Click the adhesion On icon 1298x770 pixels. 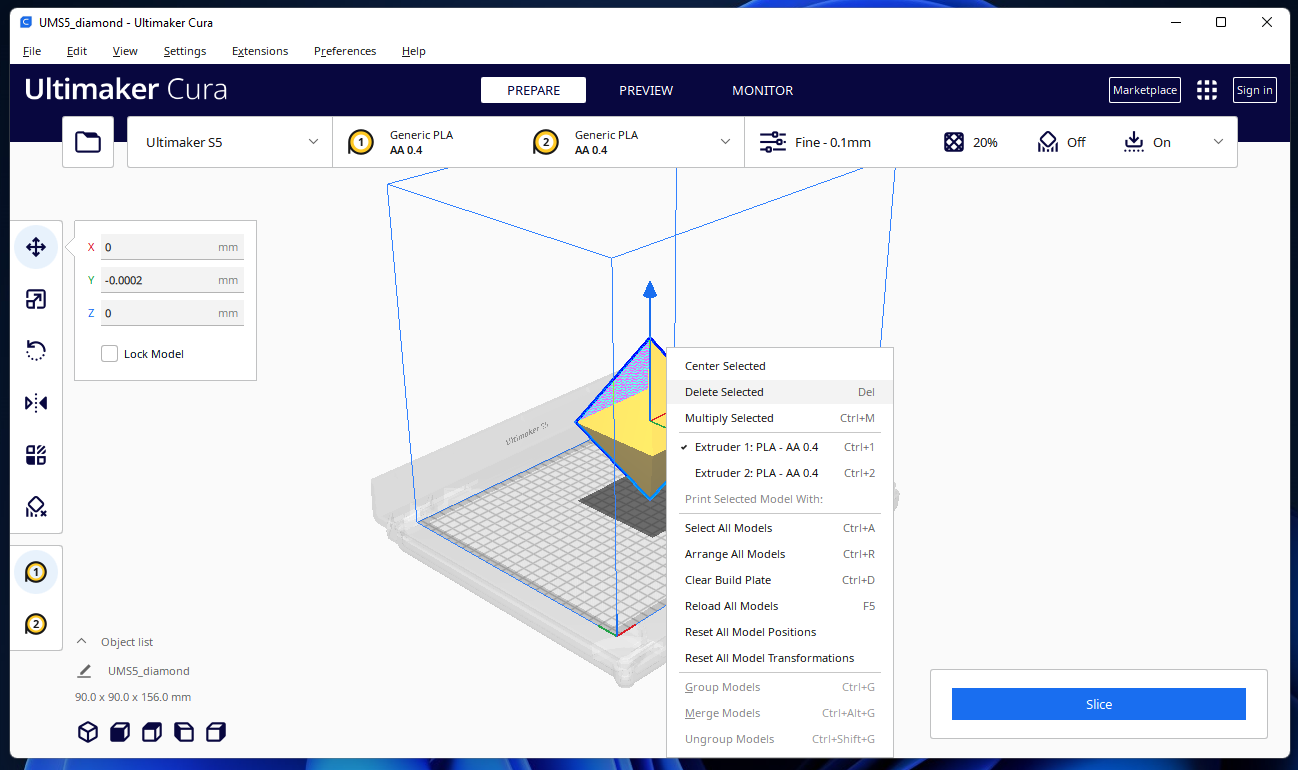point(1134,142)
